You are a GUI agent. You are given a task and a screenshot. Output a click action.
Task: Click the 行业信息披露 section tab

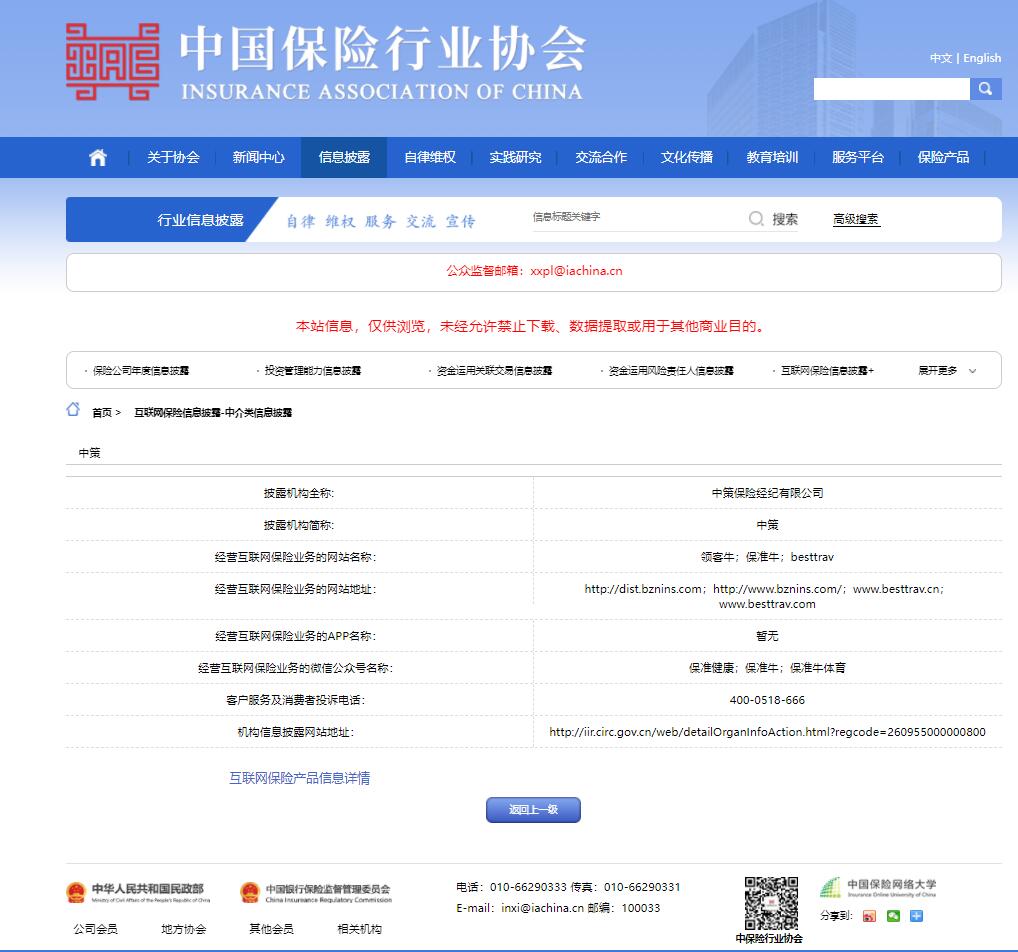click(x=200, y=220)
